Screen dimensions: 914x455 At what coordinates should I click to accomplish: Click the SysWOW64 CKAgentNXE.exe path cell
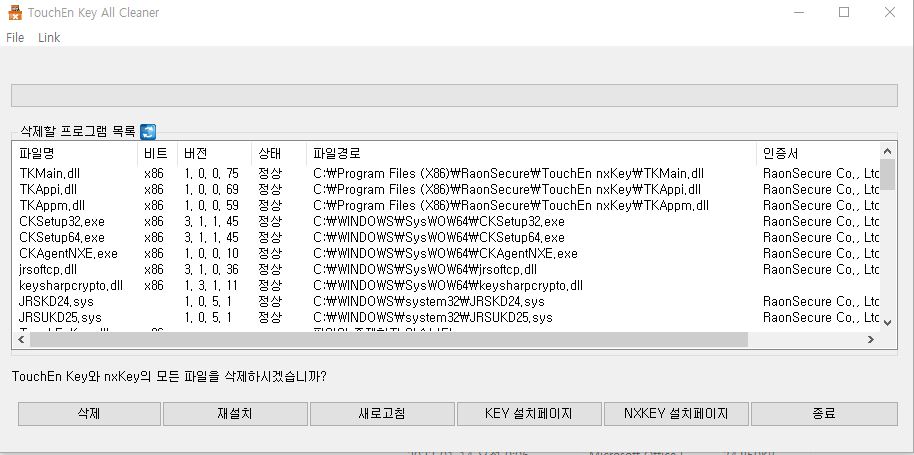(445, 253)
